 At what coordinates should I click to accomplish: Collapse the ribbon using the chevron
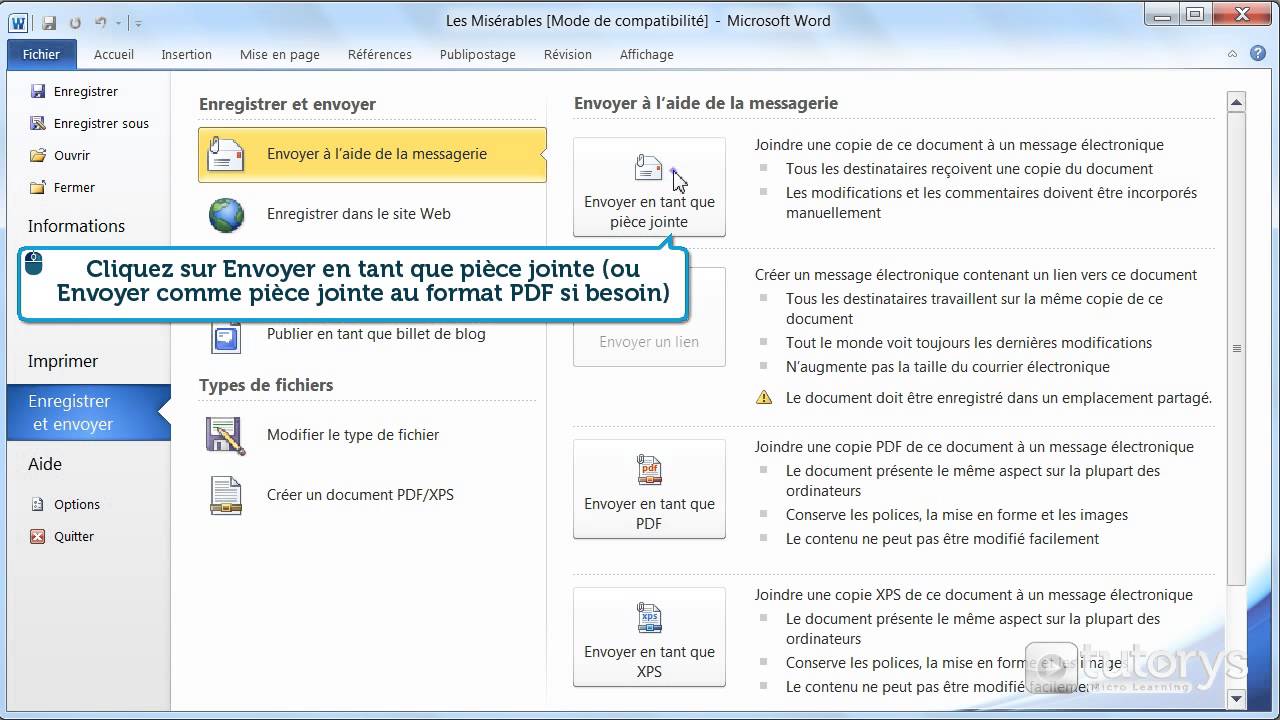1230,53
